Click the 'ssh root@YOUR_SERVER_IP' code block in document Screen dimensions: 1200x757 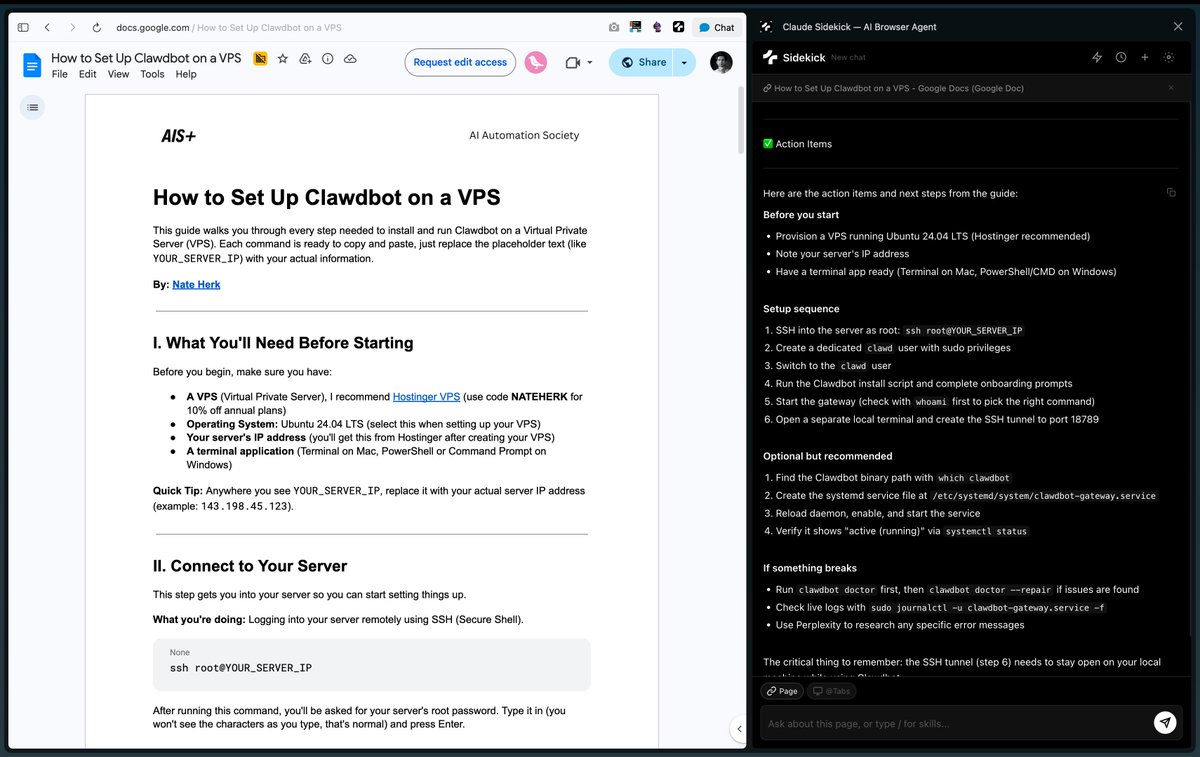point(371,664)
